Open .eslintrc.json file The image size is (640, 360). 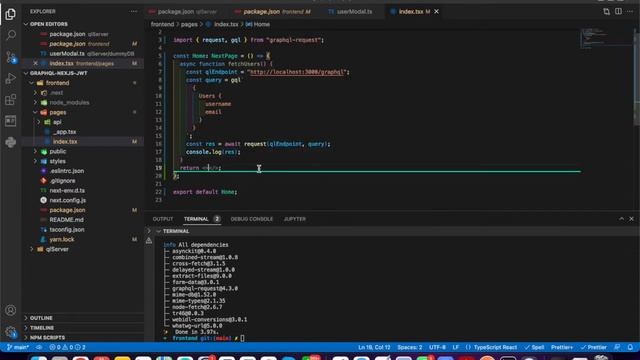pyautogui.click(x=67, y=171)
